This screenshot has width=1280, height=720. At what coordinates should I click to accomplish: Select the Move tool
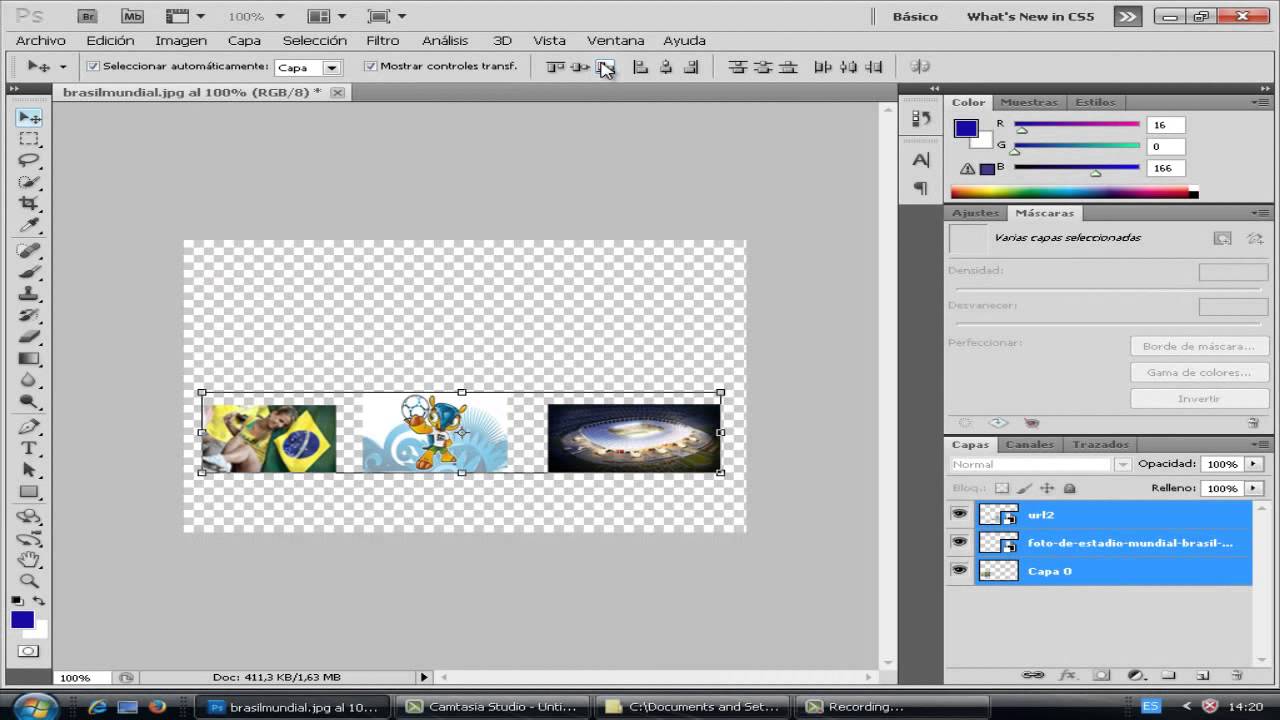point(29,117)
